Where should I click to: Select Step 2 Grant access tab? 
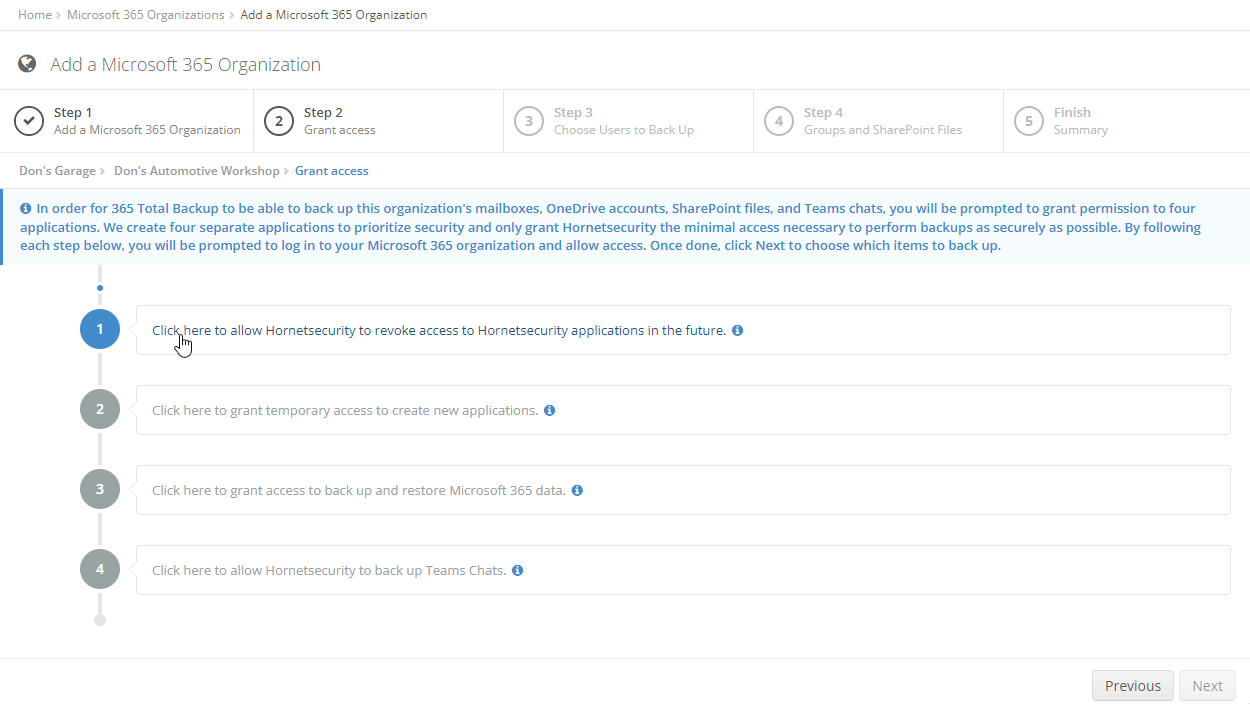click(x=378, y=121)
